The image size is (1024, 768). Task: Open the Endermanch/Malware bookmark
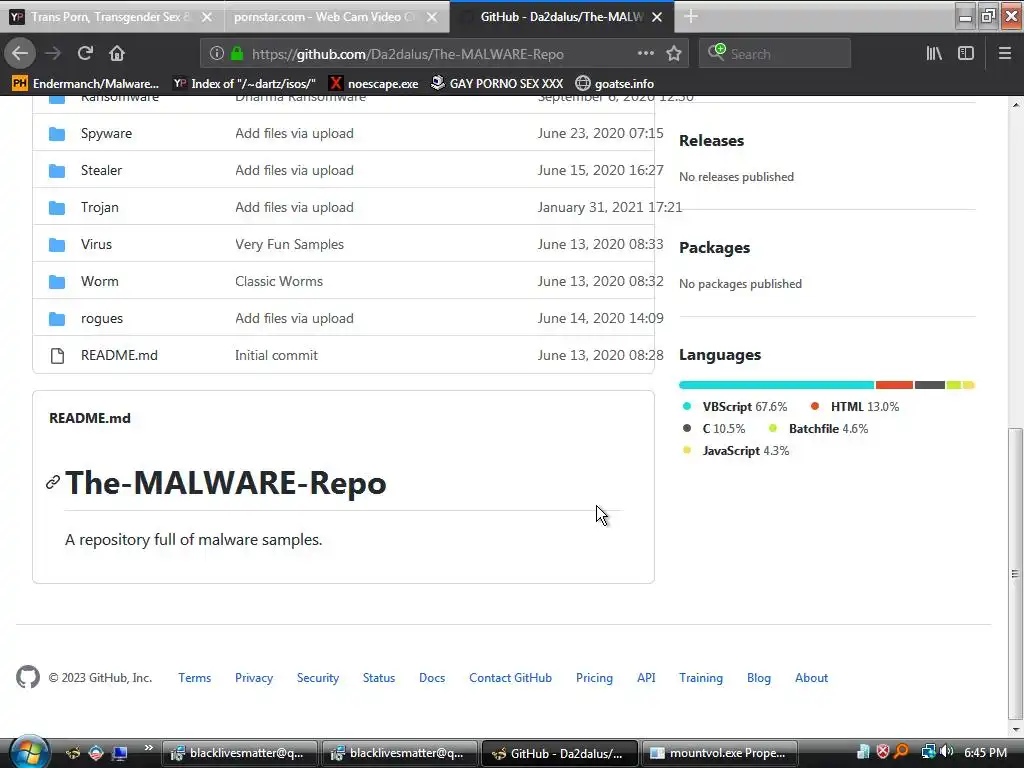pos(86,84)
